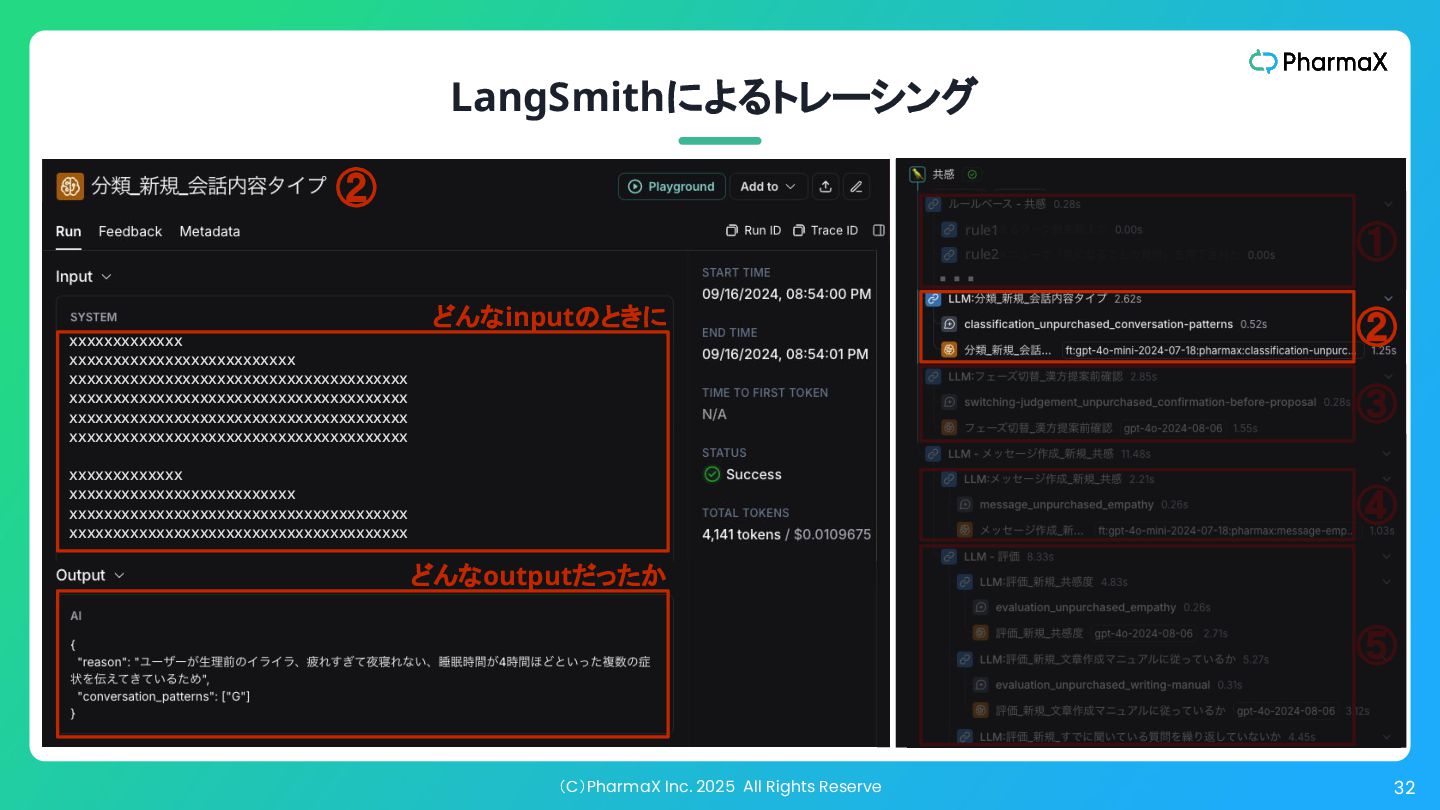Click the chain icon of LLM:分類_新規_会話内容タイプ
Screen dimensions: 1440x810
tap(933, 299)
